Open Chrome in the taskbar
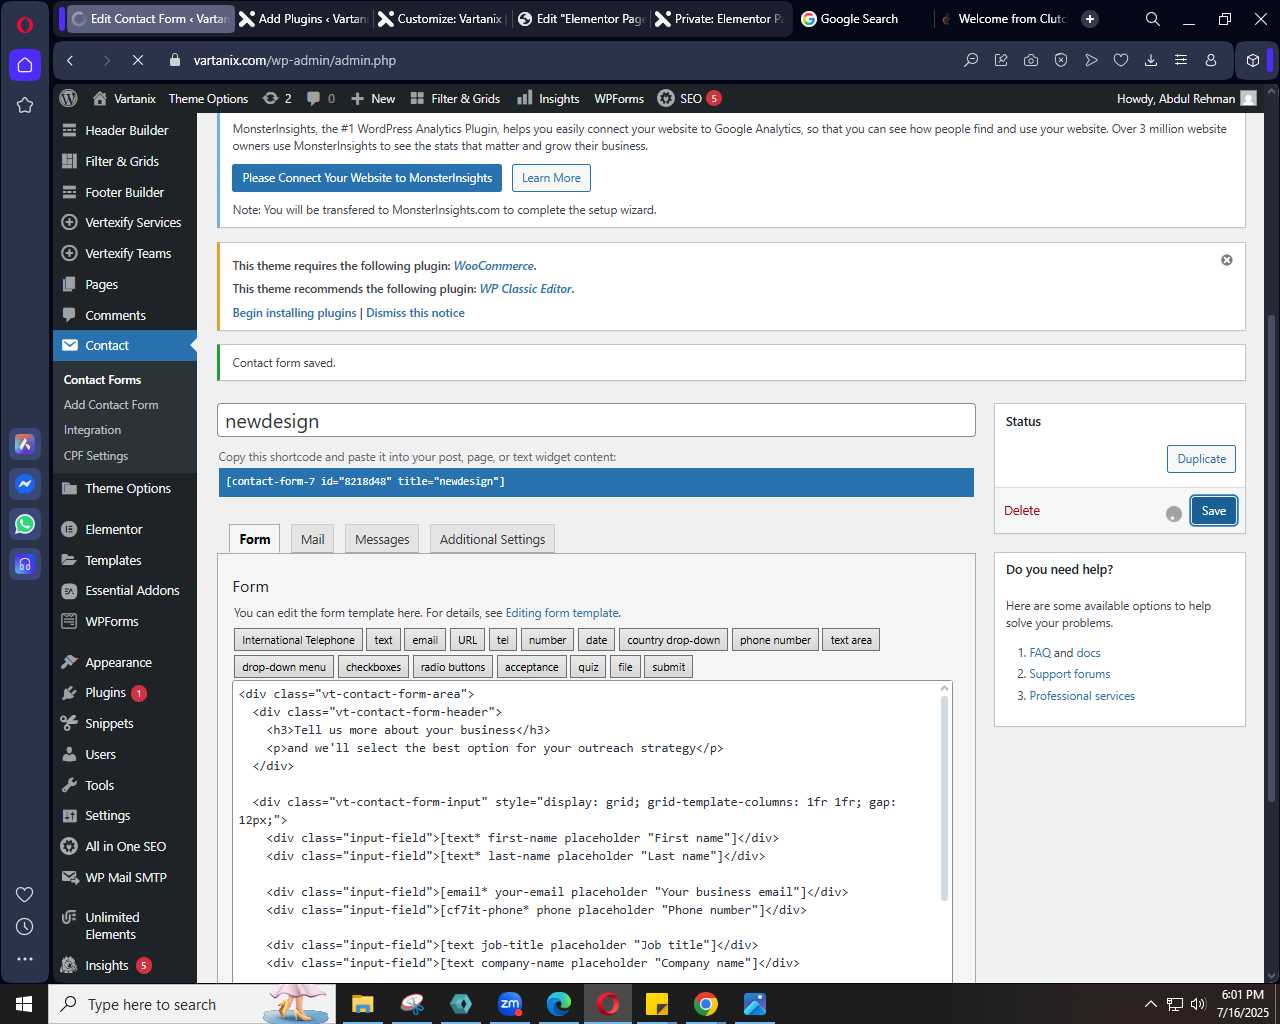 pos(706,1004)
